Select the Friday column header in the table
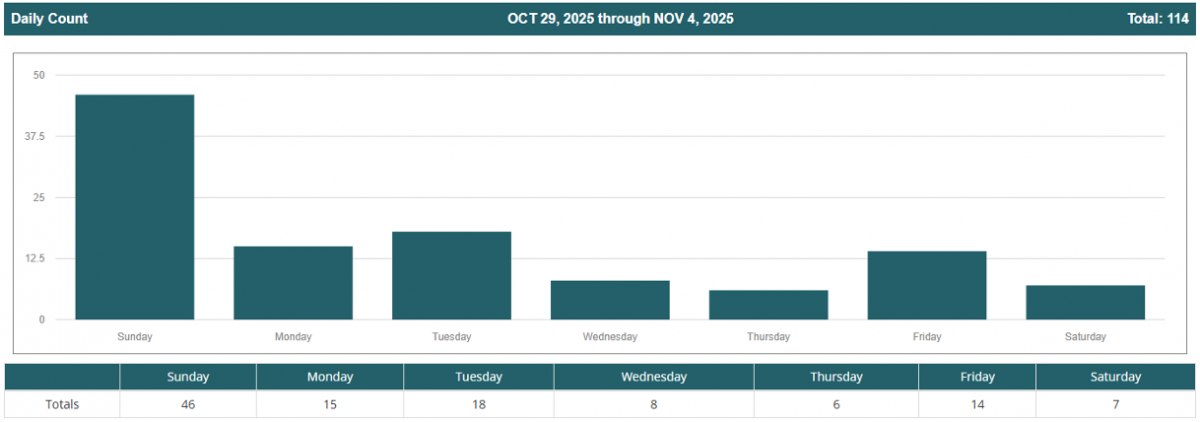Image resolution: width=1200 pixels, height=422 pixels. (x=977, y=377)
